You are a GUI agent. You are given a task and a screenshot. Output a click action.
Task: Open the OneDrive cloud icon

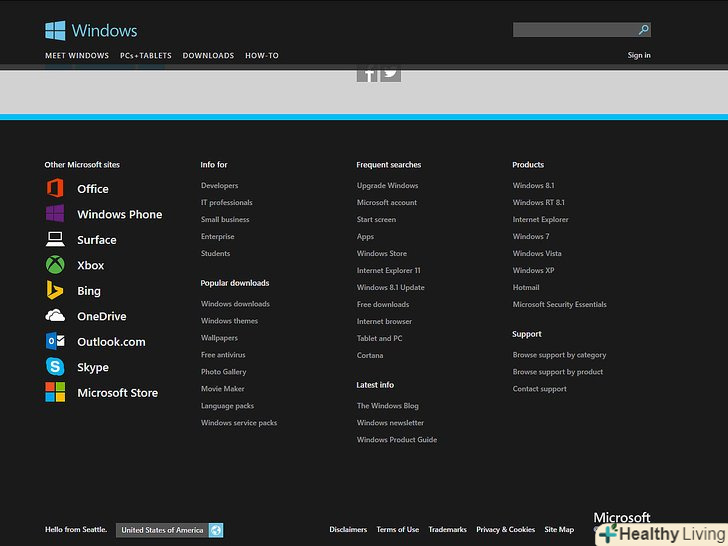[55, 316]
